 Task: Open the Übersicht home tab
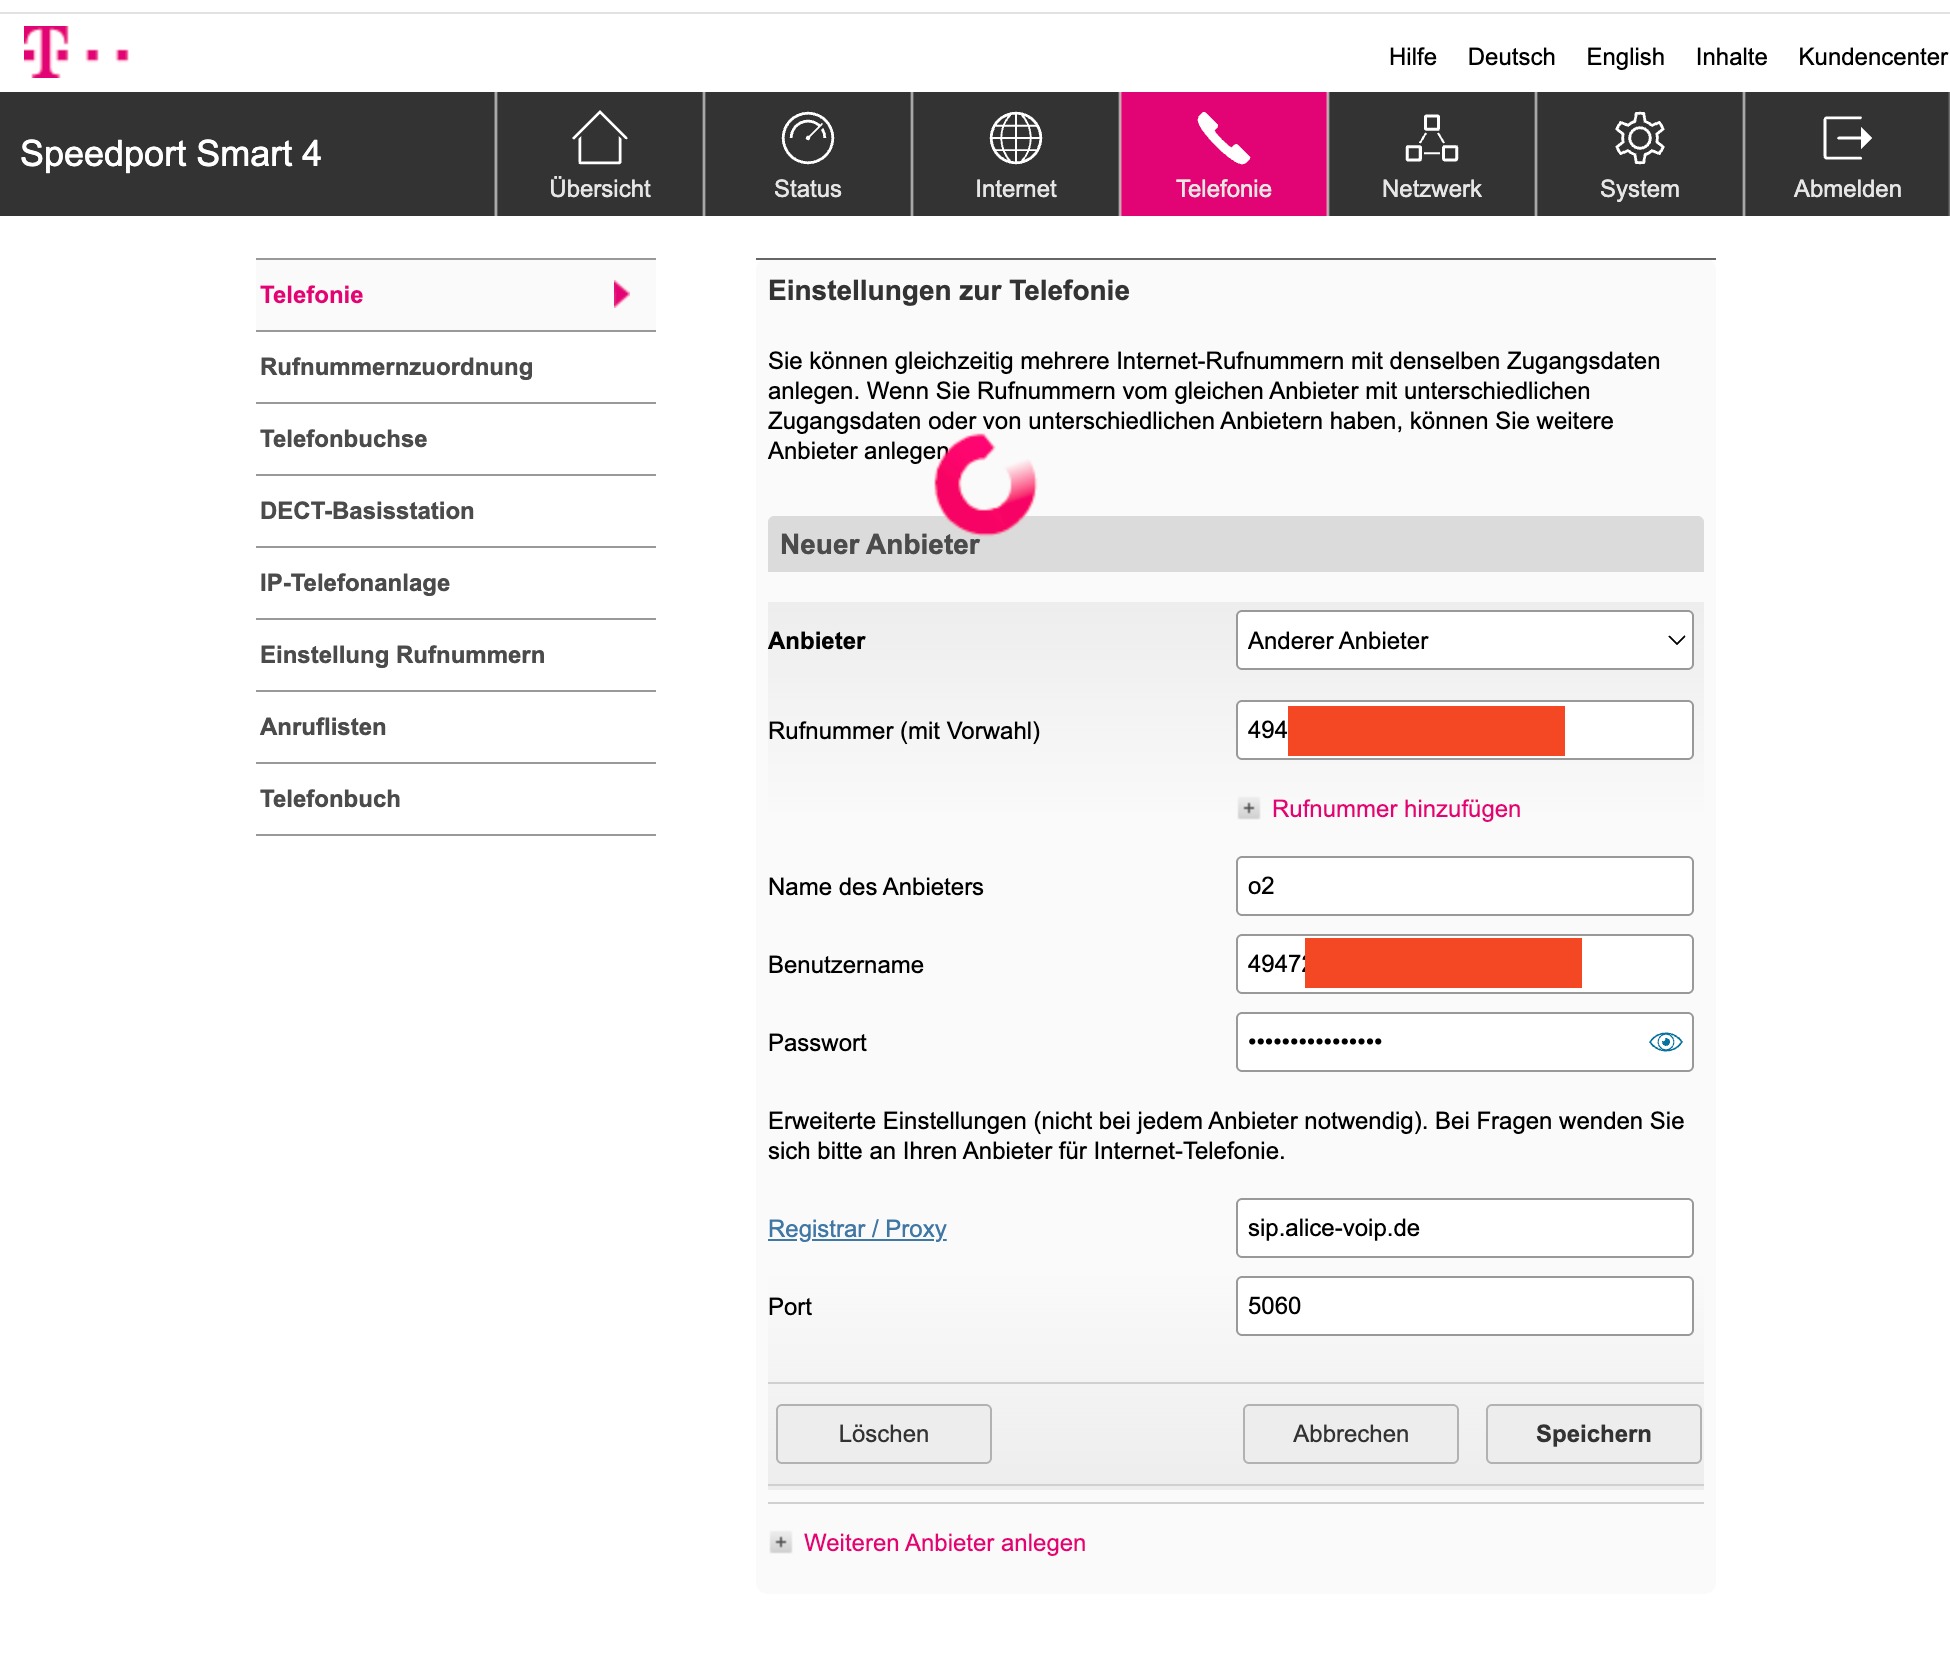[600, 154]
